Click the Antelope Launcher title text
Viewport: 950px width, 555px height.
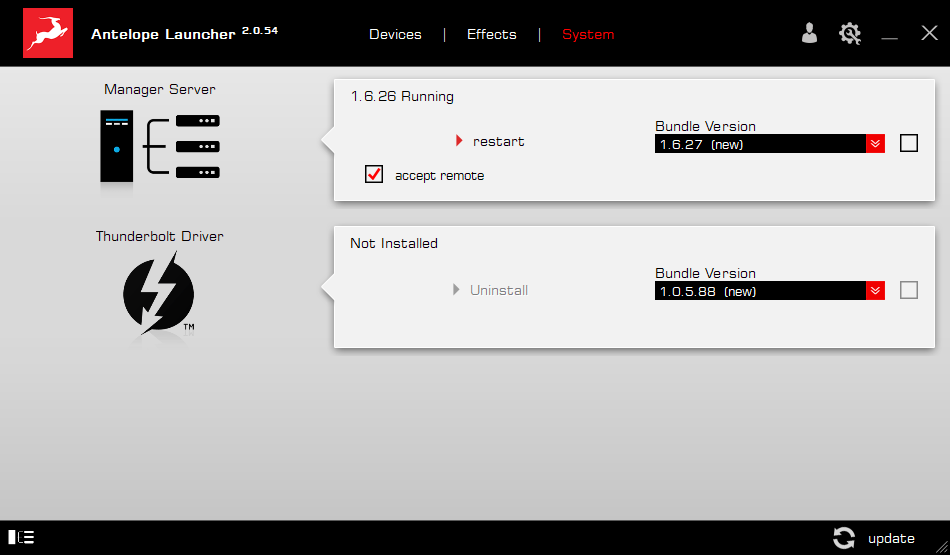tap(163, 34)
